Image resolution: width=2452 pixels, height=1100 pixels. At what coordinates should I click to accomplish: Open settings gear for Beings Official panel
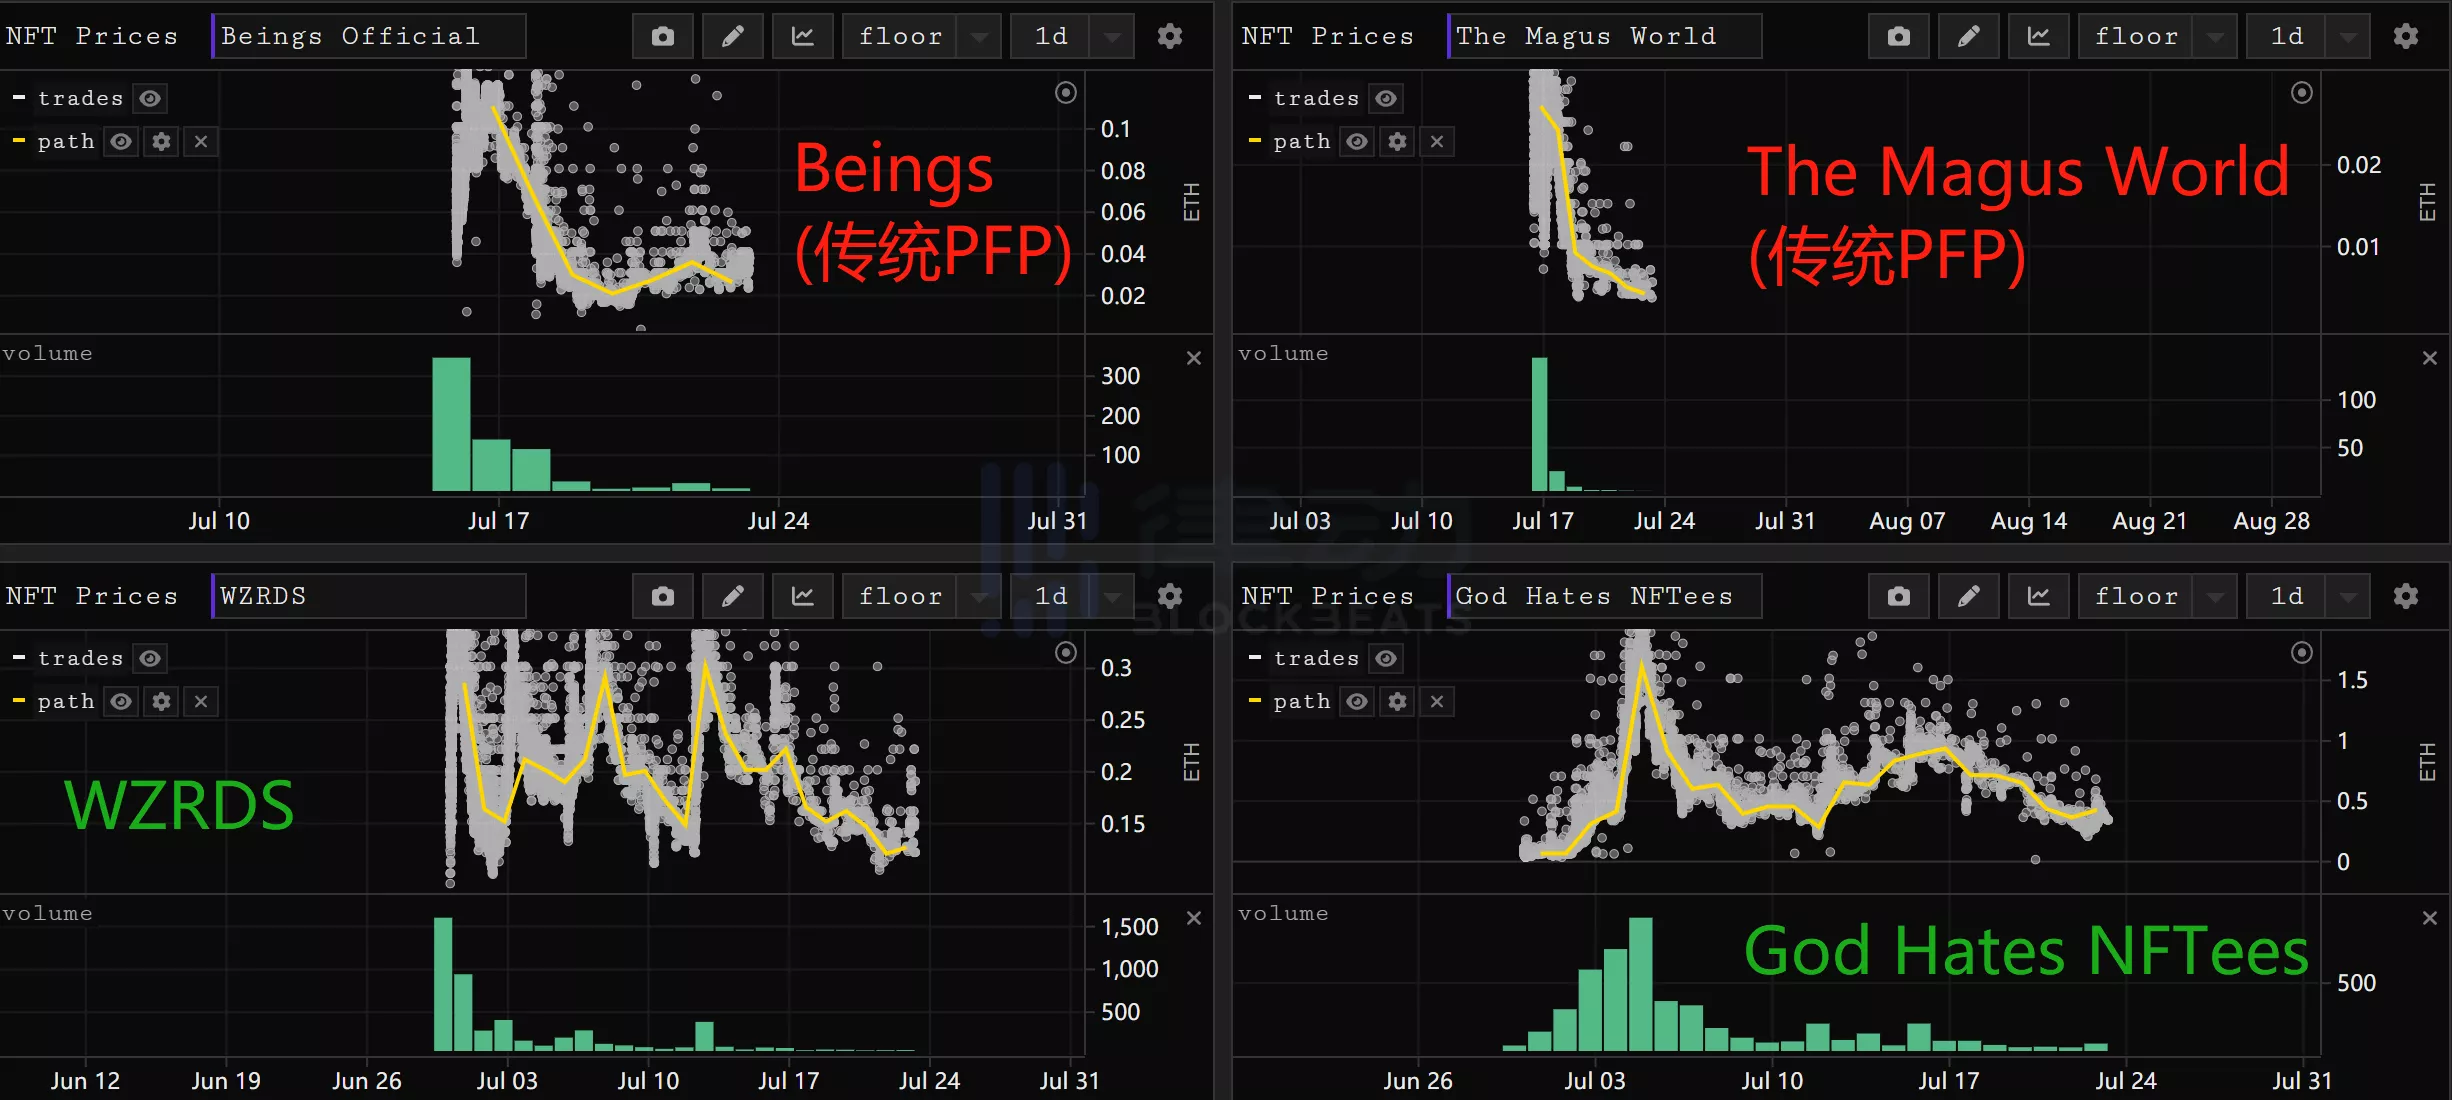point(1170,37)
